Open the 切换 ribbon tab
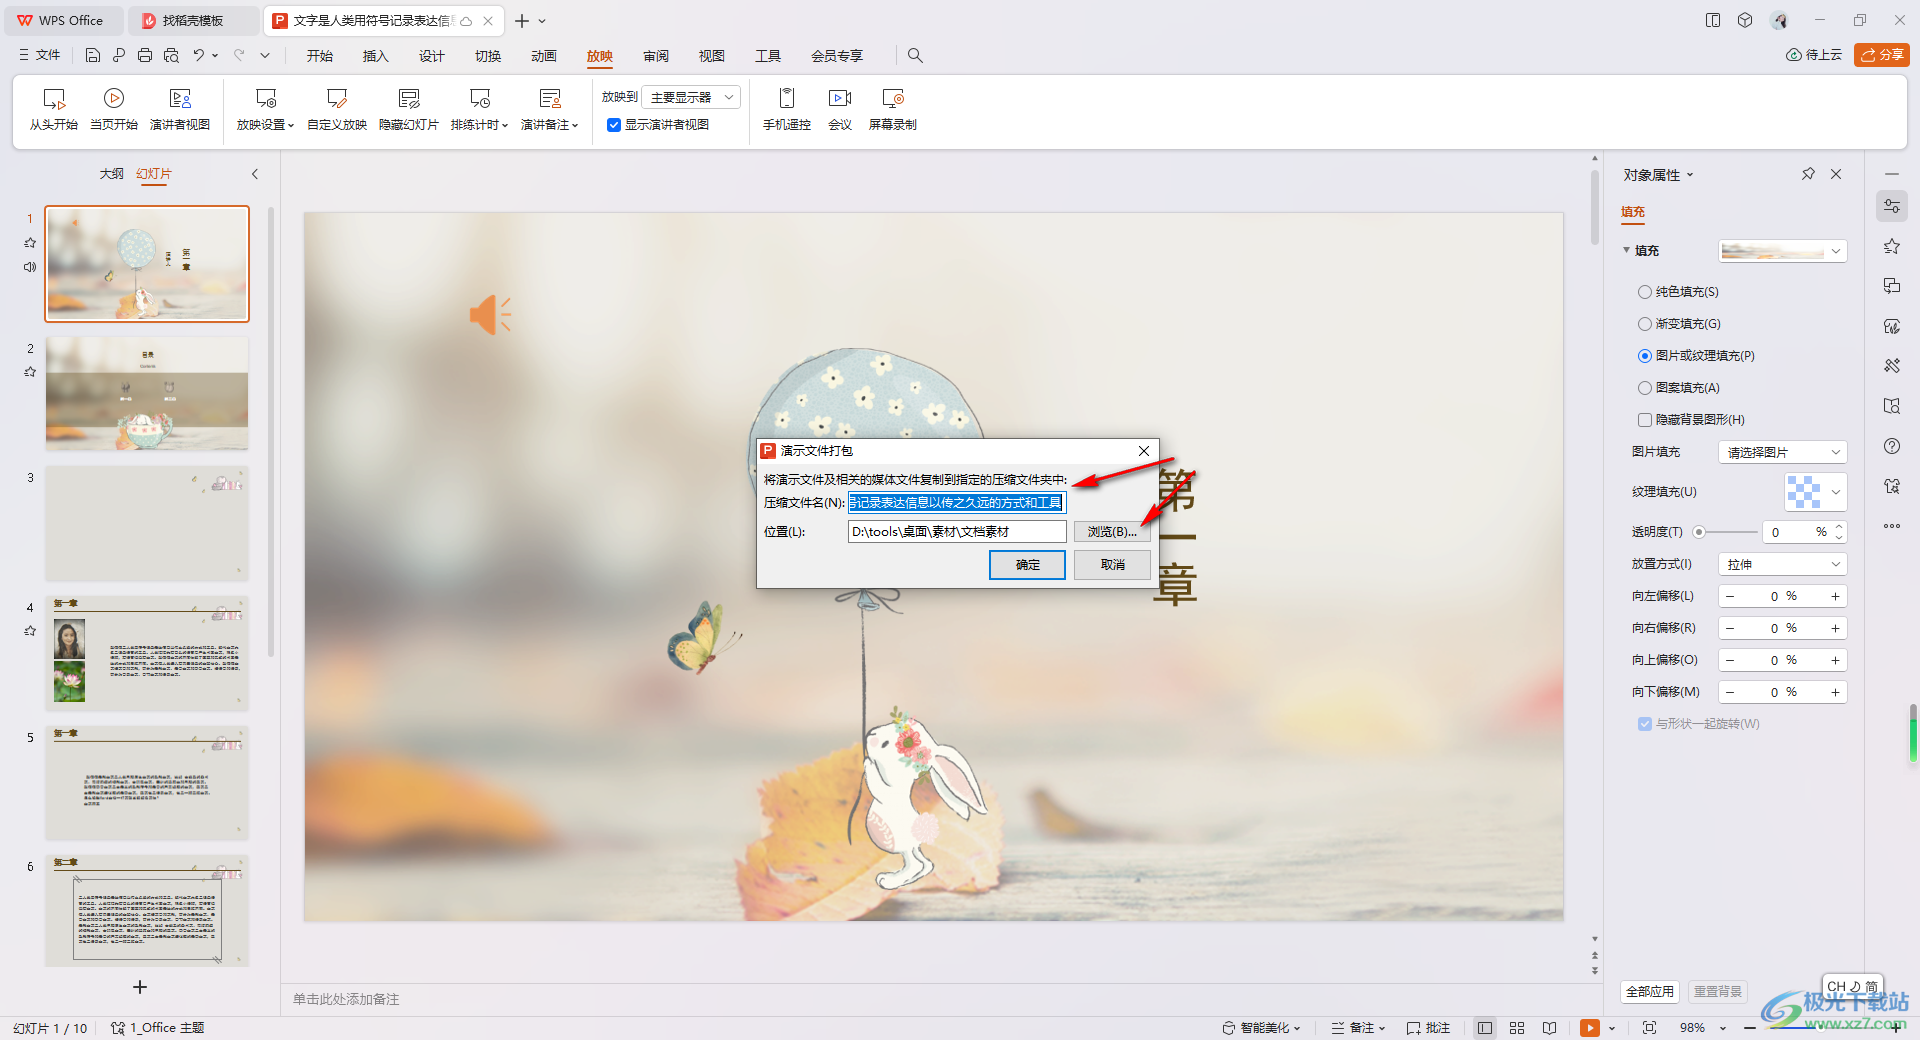Image resolution: width=1920 pixels, height=1040 pixels. [488, 56]
